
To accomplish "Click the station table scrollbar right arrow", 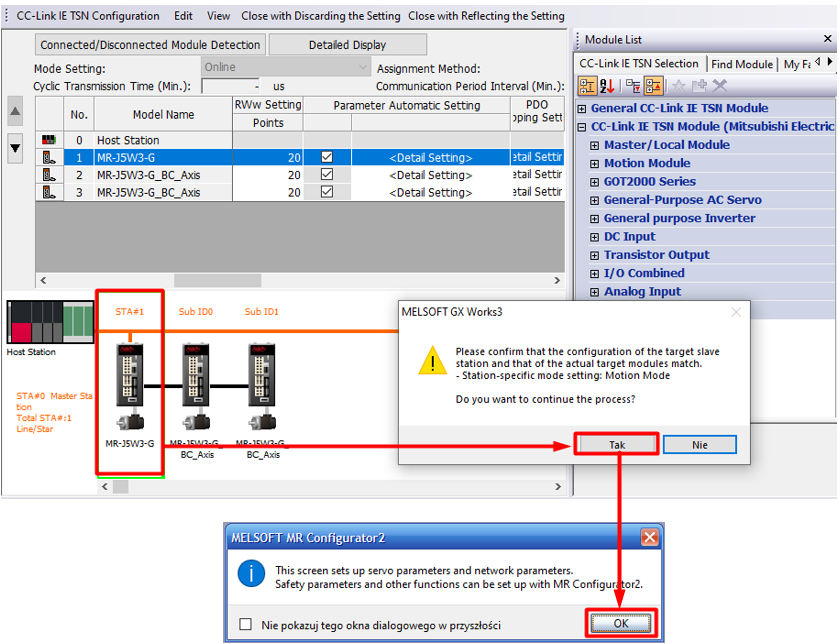I will [557, 280].
